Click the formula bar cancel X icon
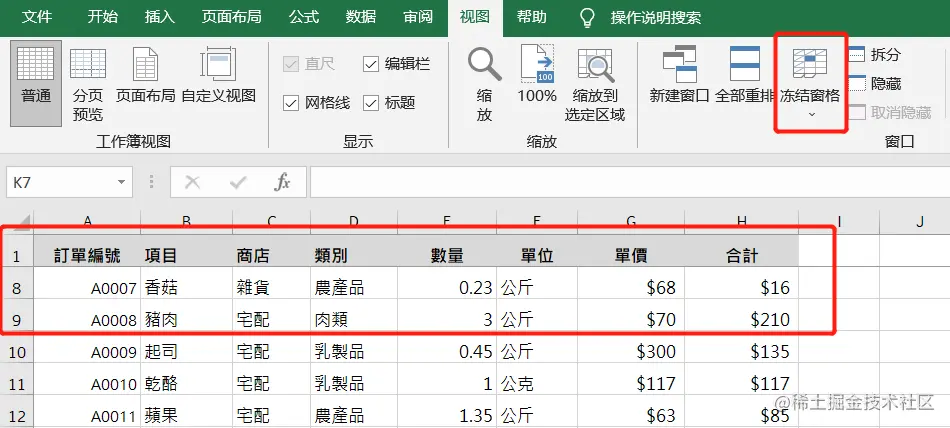Image resolution: width=950 pixels, height=428 pixels. [192, 182]
